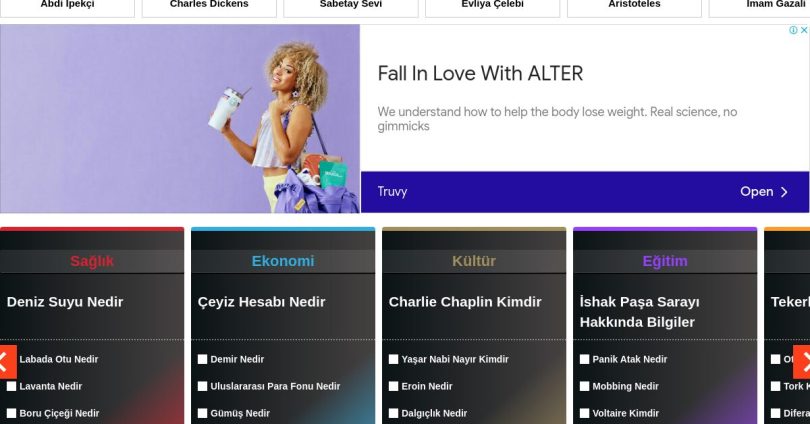Viewport: 810px width, 424px height.
Task: Check the box next to Demir Nedir
Action: [x=202, y=359]
